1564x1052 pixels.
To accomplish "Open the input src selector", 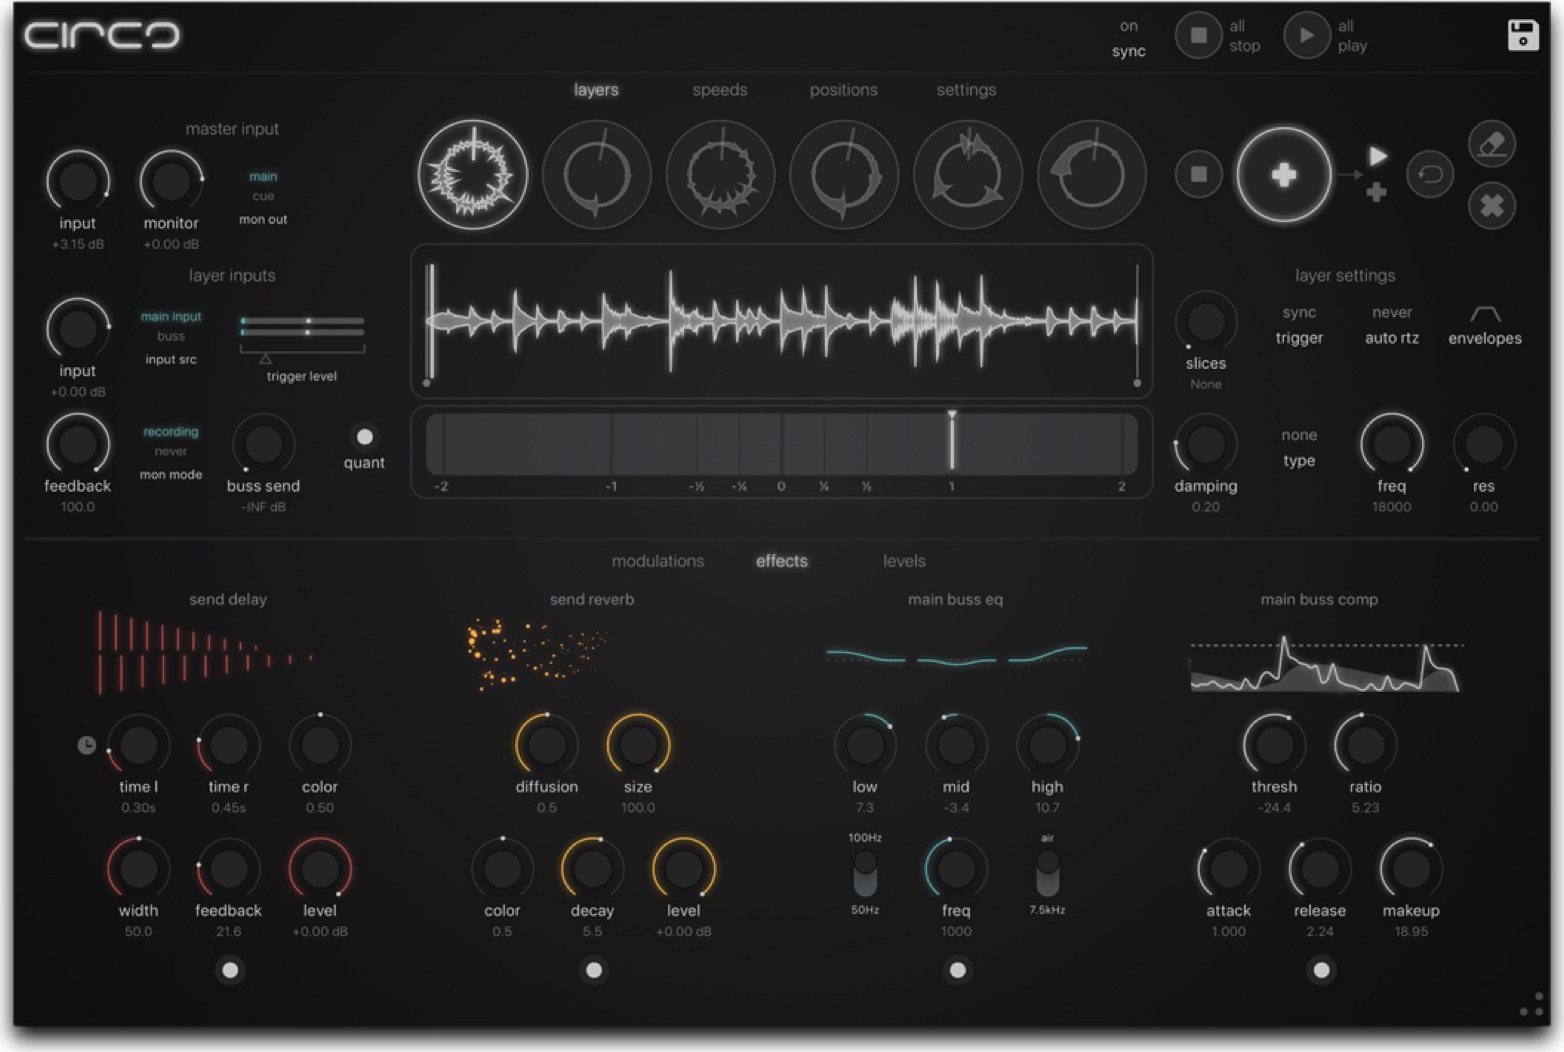I will (x=171, y=337).
